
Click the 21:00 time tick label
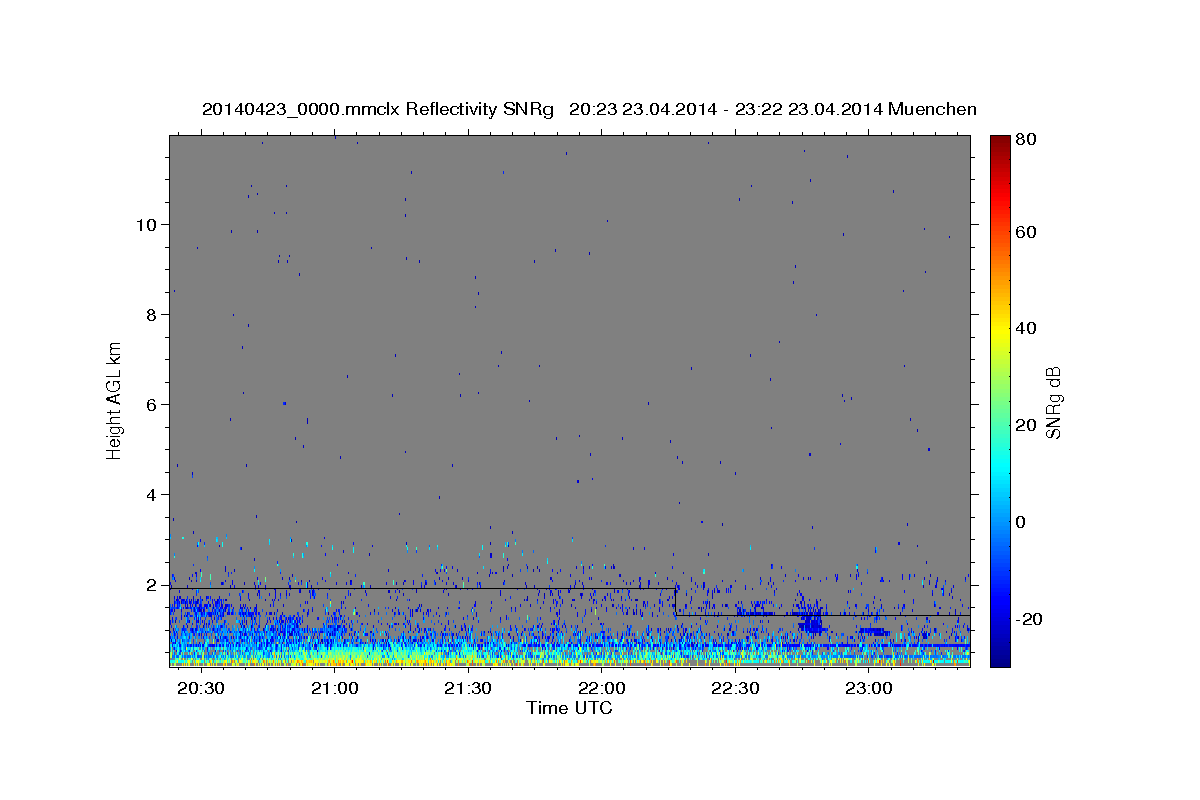pos(335,689)
